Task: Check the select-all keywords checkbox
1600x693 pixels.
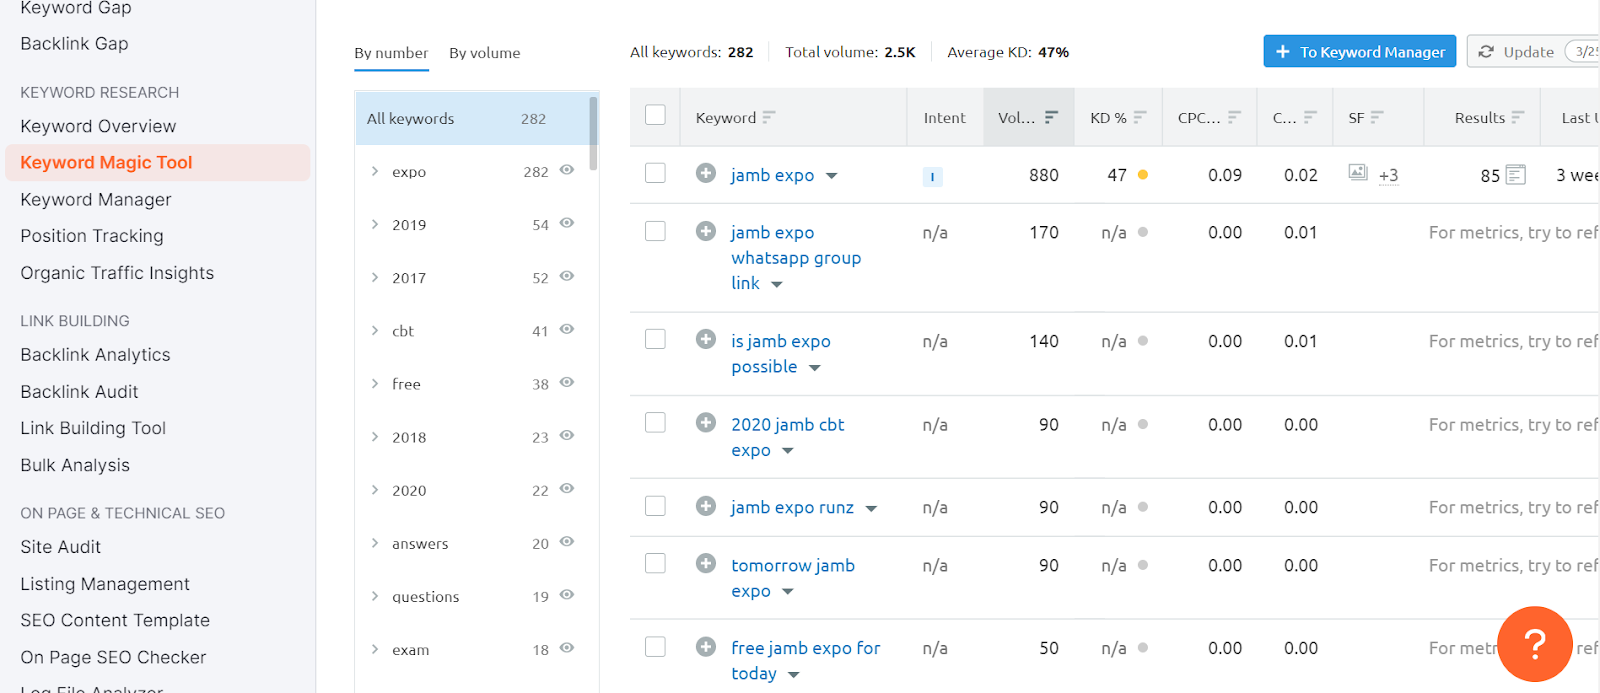Action: [655, 115]
